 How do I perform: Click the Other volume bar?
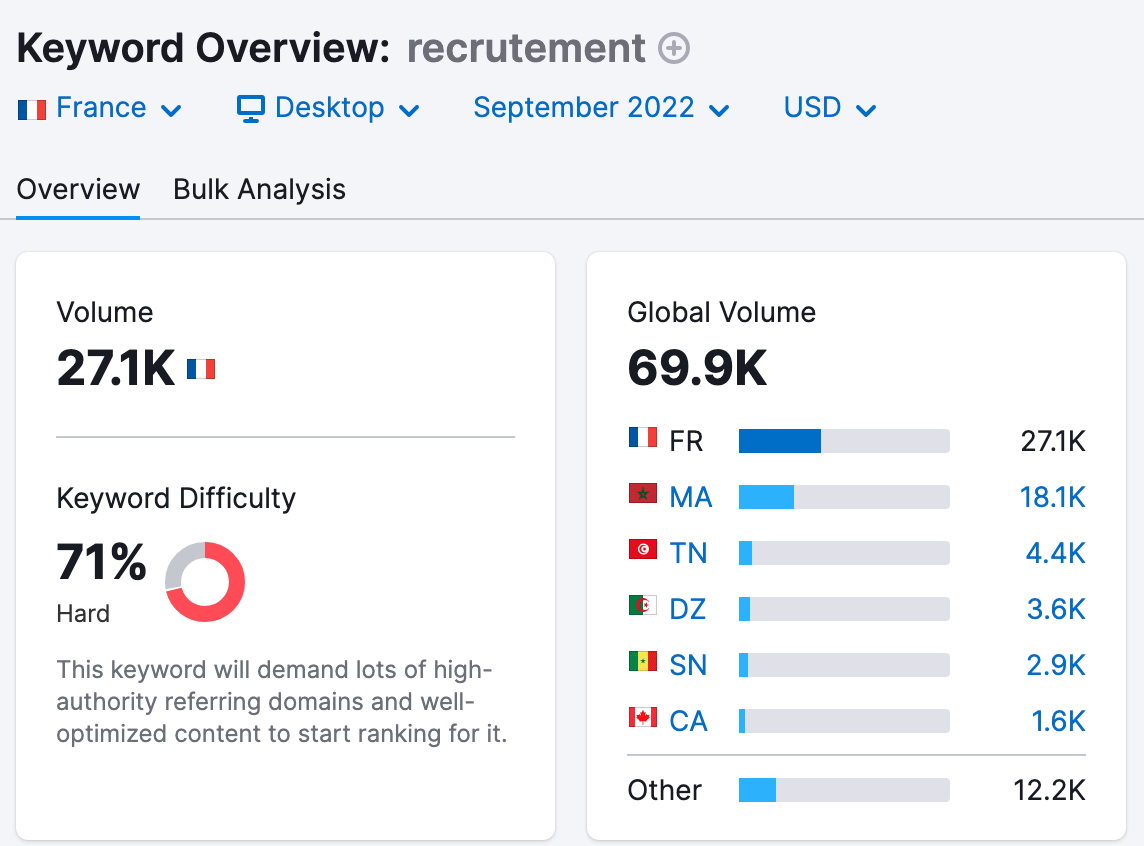[x=843, y=790]
